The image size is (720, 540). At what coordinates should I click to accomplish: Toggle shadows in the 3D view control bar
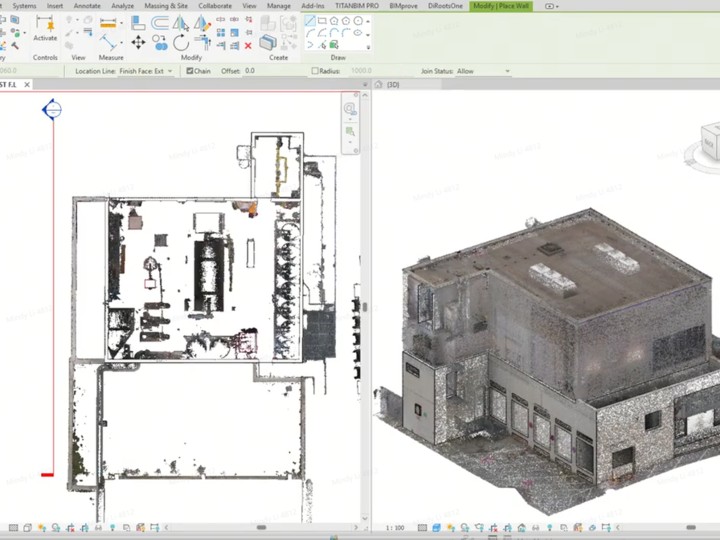pos(465,528)
